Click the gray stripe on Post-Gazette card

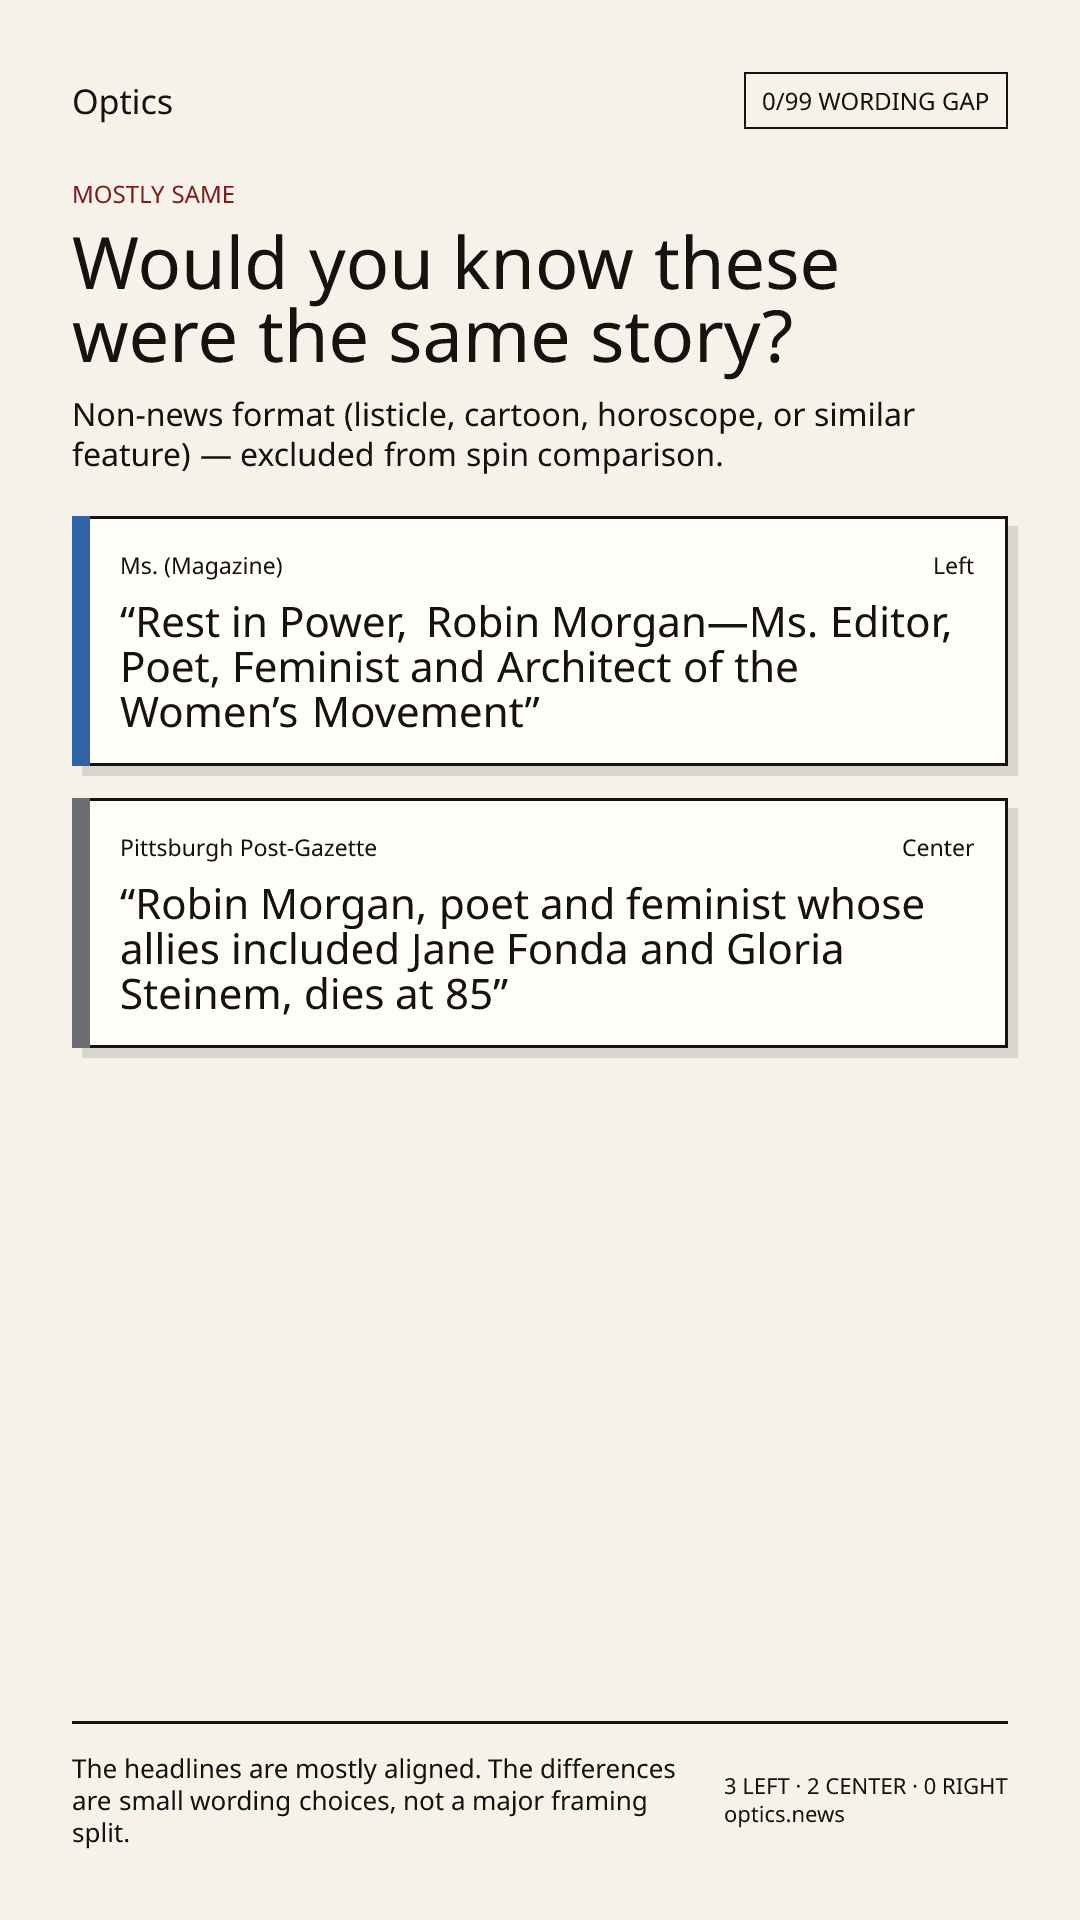pos(81,923)
